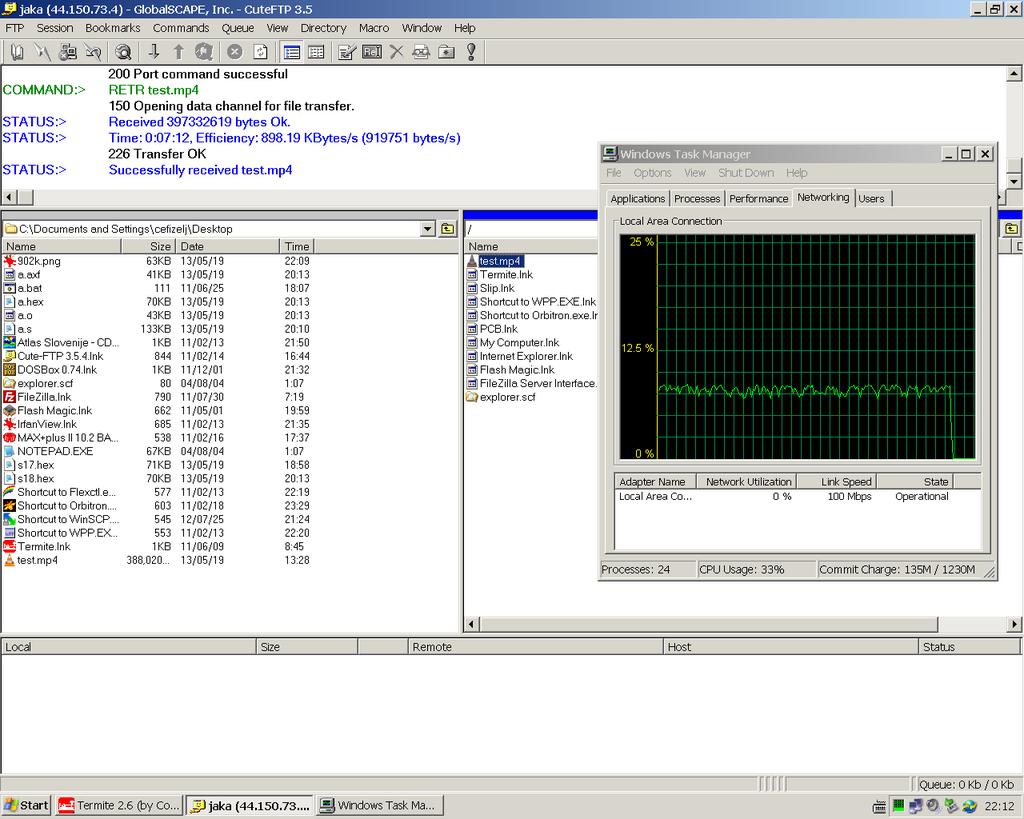Click the Reconnect toolbar icon
Viewport: 1024px width, 819px height.
pos(93,52)
